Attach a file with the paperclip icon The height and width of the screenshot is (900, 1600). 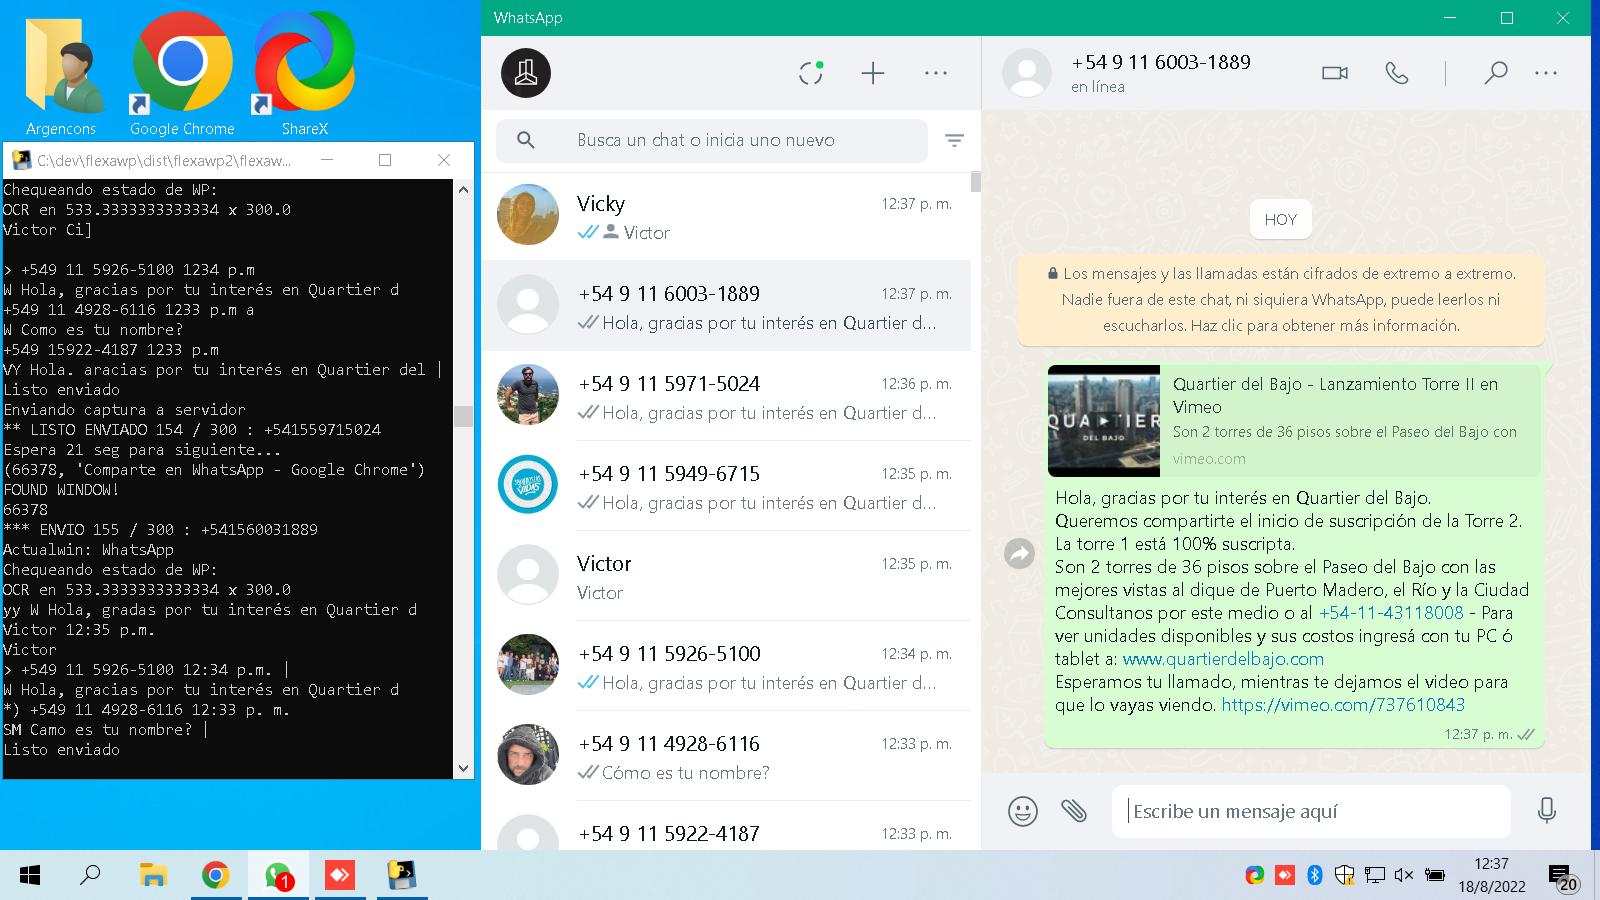tap(1074, 811)
